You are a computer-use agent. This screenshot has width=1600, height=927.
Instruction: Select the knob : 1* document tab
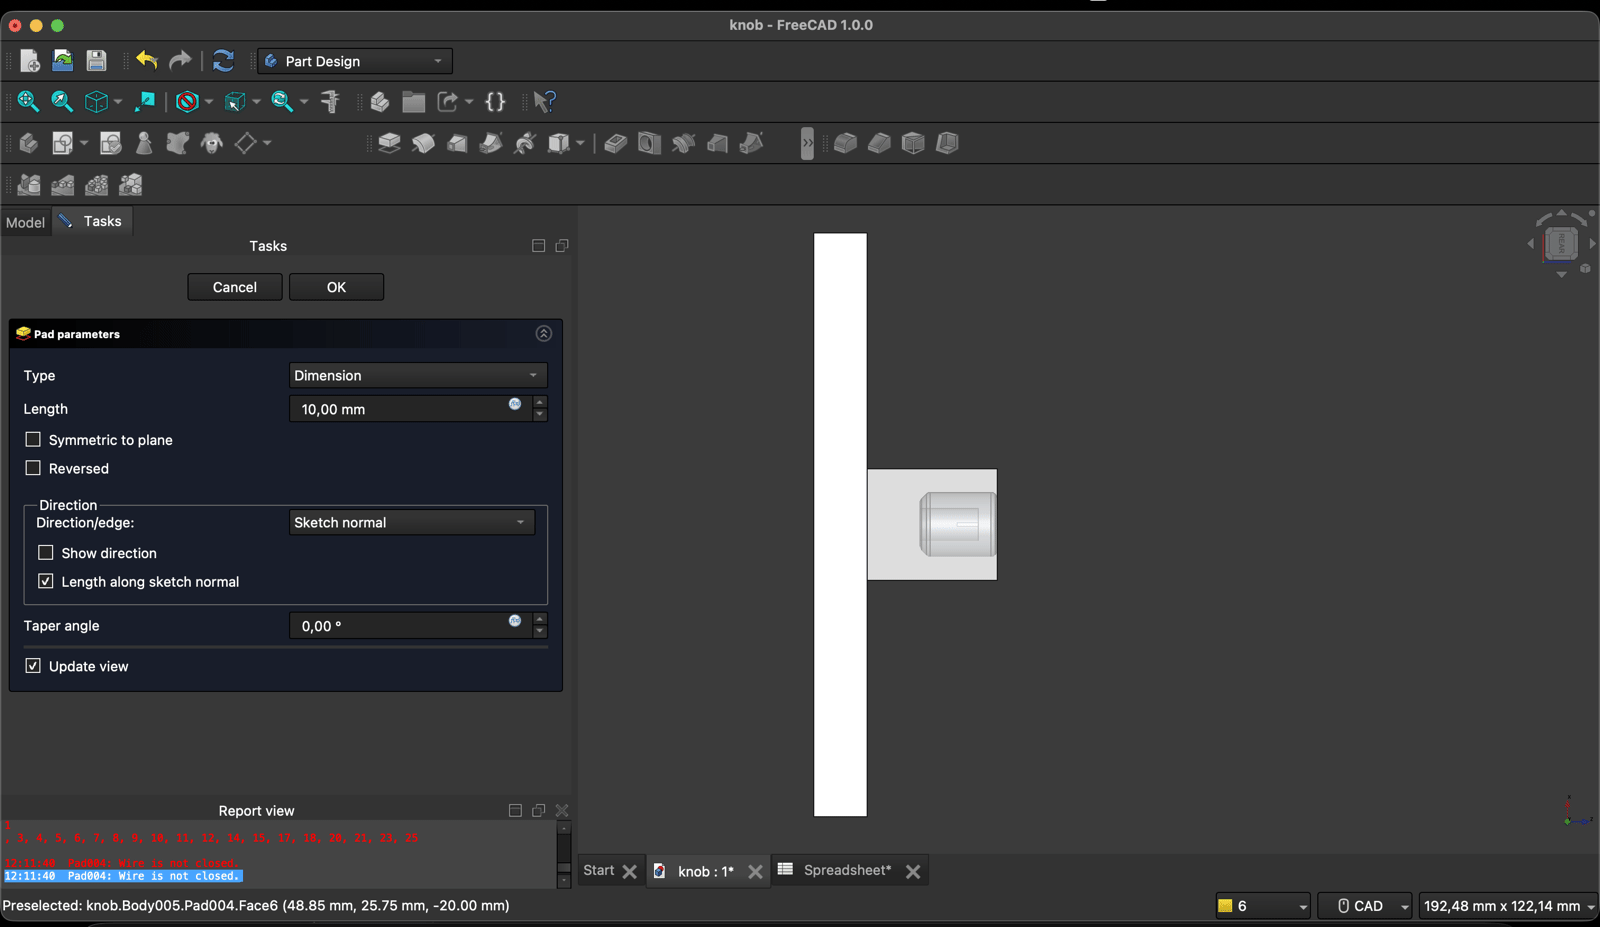(706, 871)
